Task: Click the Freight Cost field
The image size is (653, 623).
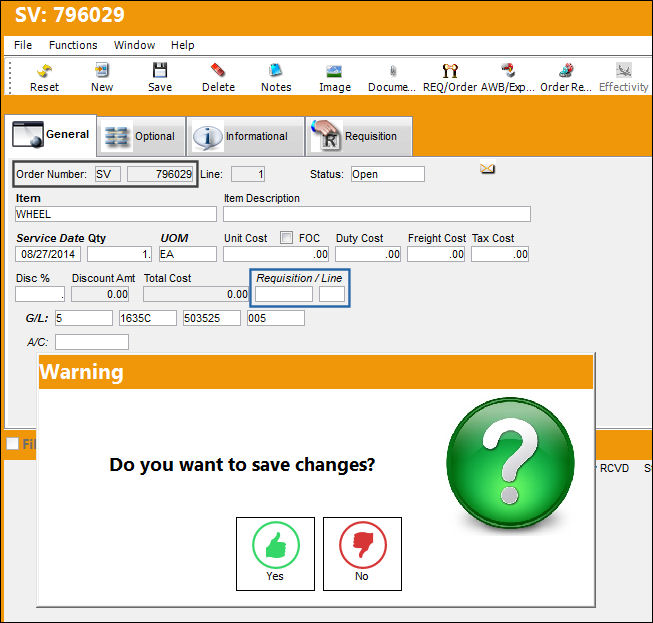Action: pos(436,254)
